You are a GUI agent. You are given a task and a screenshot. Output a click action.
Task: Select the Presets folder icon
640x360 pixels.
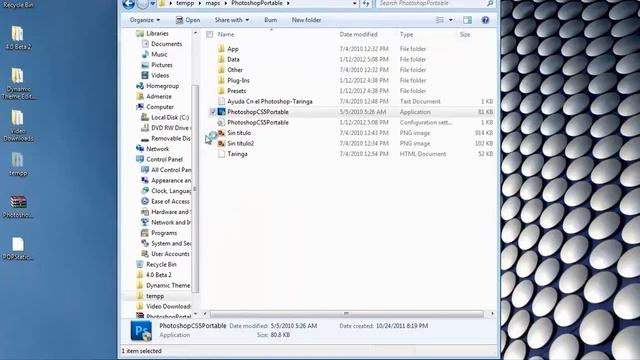pos(221,91)
